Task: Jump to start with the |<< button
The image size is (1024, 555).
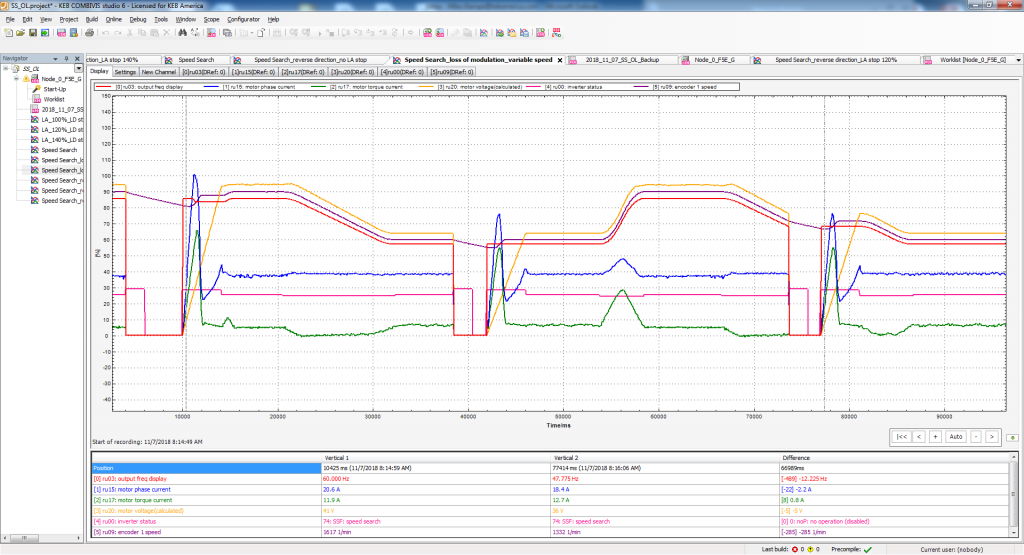Action: (901, 437)
